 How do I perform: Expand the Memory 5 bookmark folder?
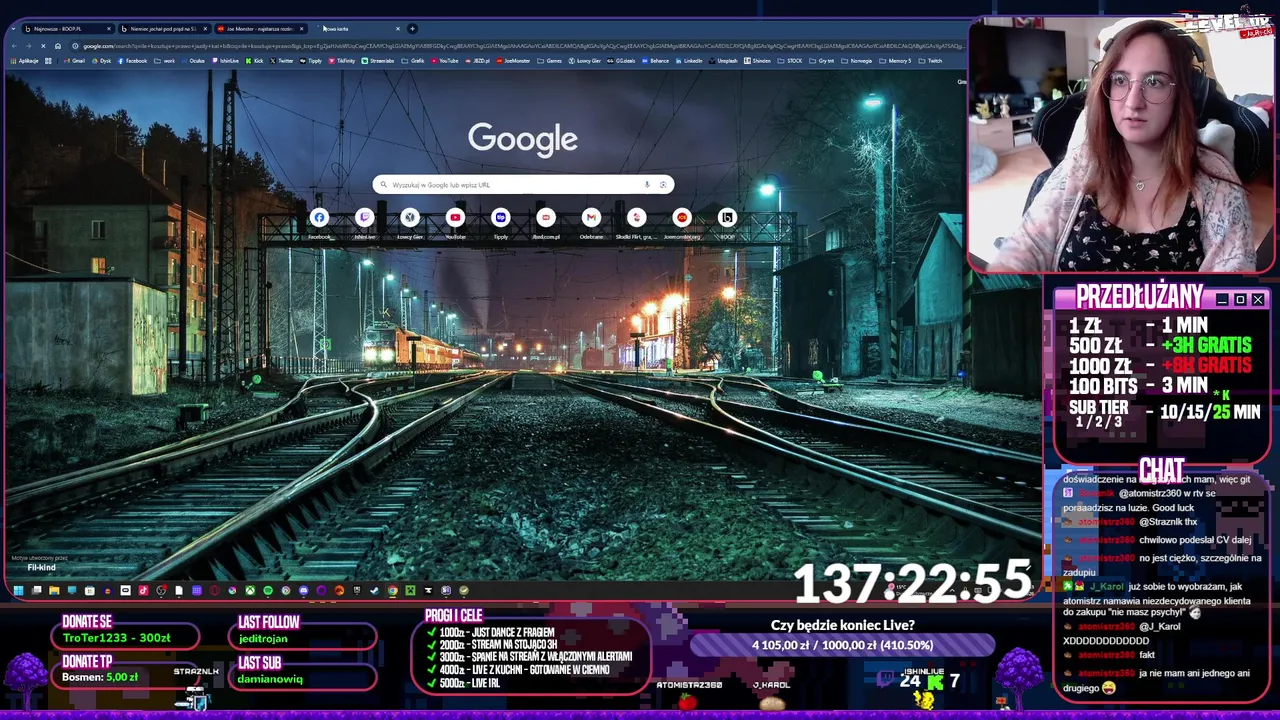click(895, 61)
